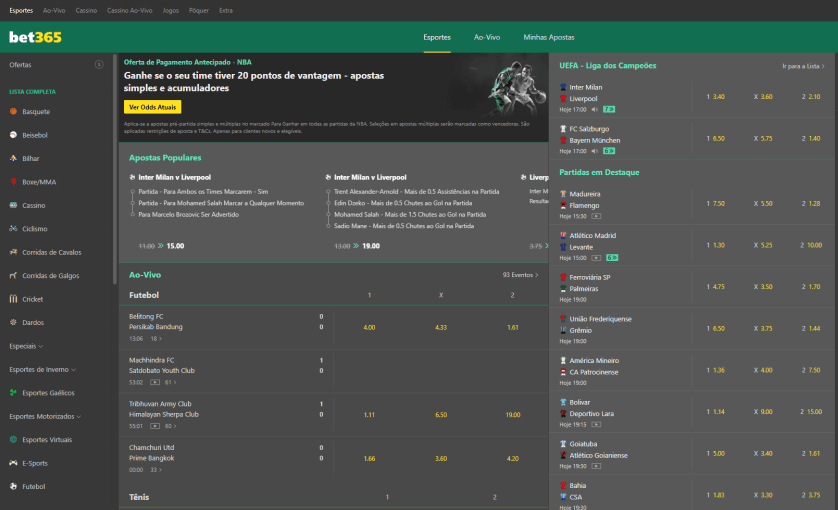Expand Esportes Motorizados section
This screenshot has width=838, height=510.
45,416
